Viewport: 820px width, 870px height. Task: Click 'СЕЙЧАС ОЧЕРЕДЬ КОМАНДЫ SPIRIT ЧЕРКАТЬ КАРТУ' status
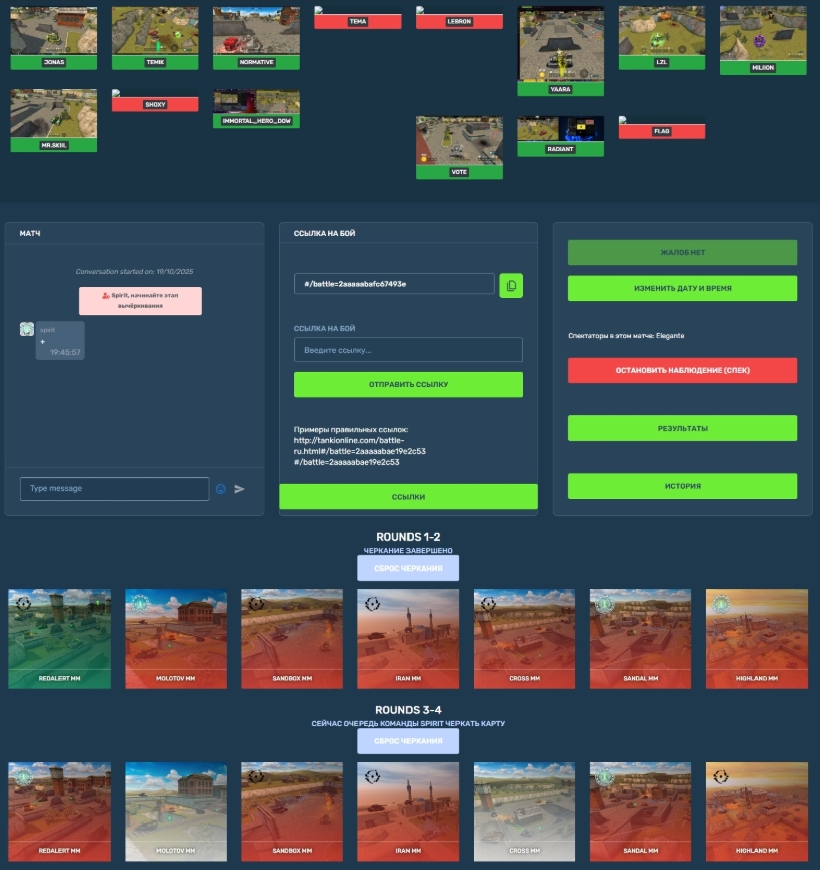click(408, 724)
